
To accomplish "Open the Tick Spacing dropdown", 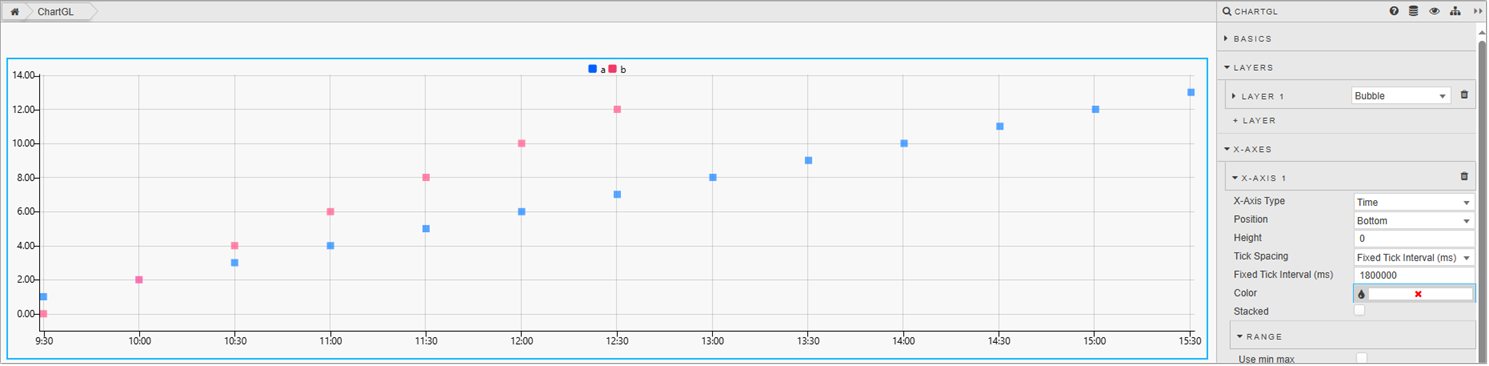I will (1414, 257).
